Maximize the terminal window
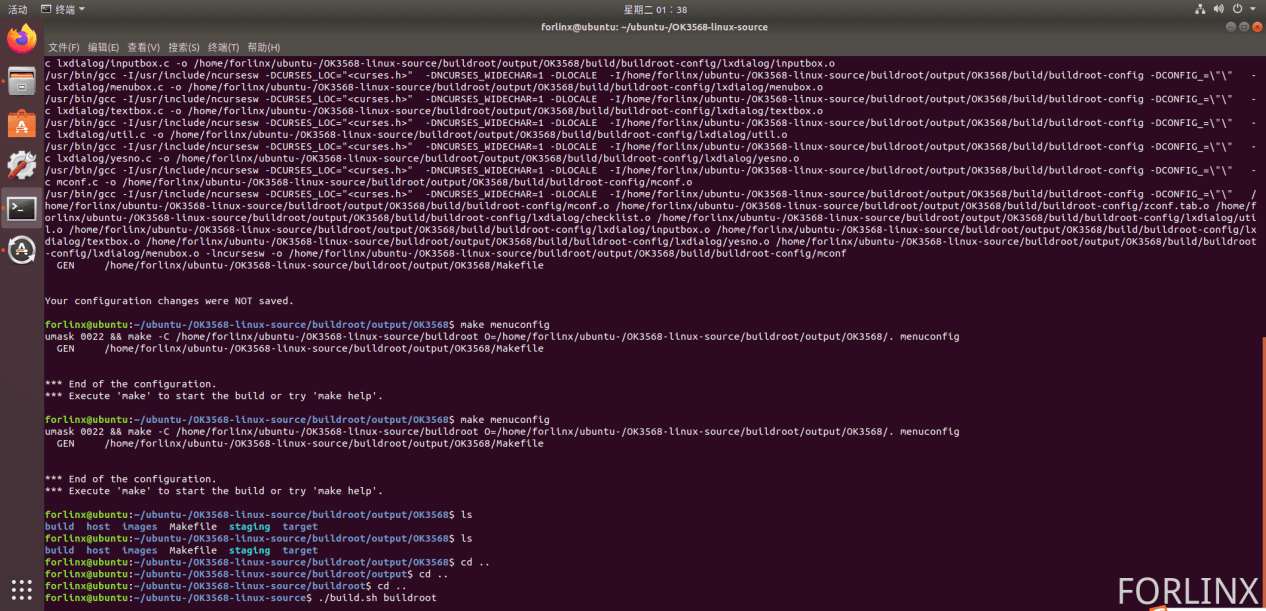 (1244, 27)
